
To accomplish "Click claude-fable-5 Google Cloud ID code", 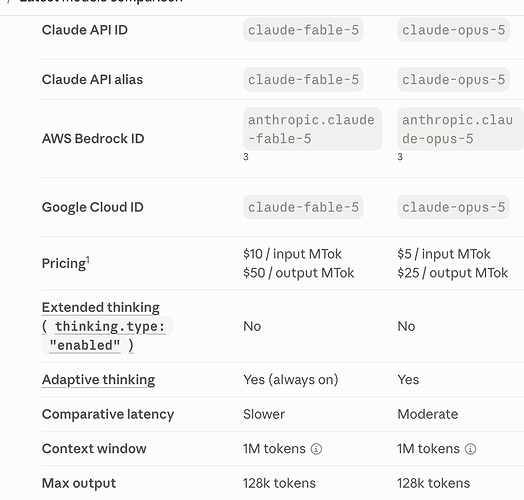I will pyautogui.click(x=303, y=207).
